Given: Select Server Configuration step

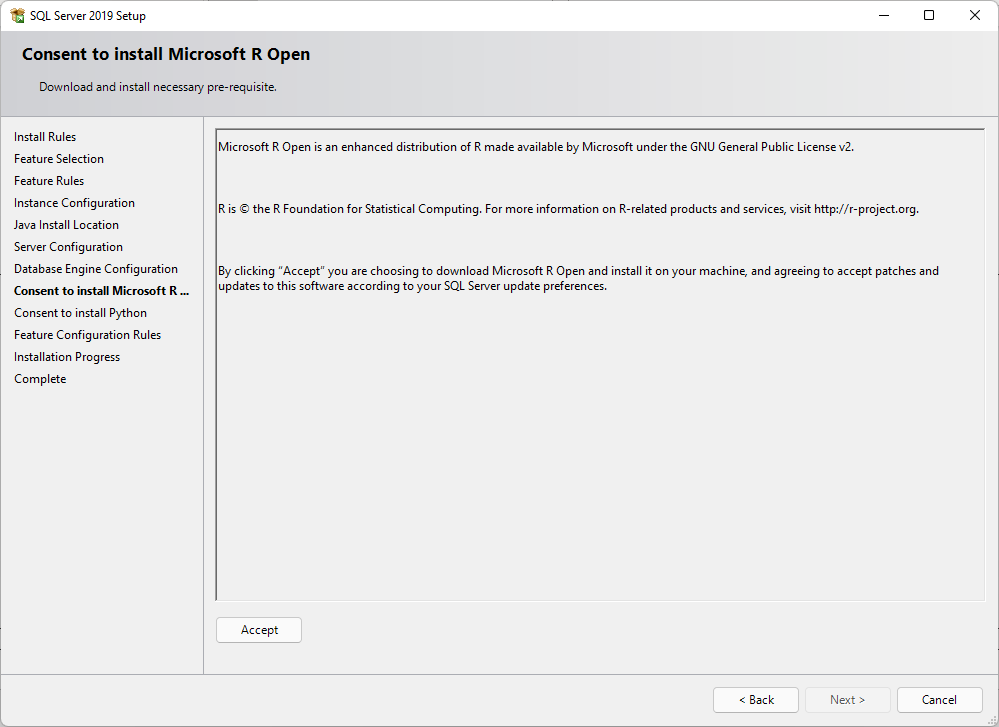Looking at the screenshot, I should [x=68, y=247].
